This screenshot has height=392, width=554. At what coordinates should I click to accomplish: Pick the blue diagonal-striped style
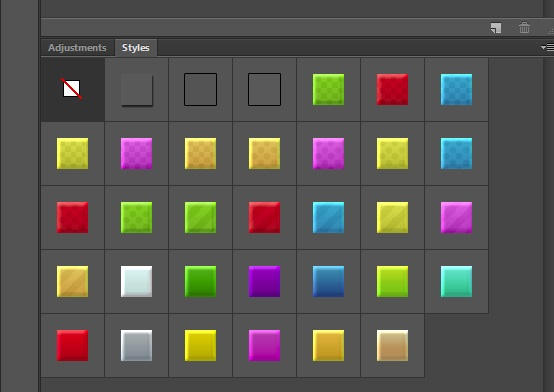(328, 217)
